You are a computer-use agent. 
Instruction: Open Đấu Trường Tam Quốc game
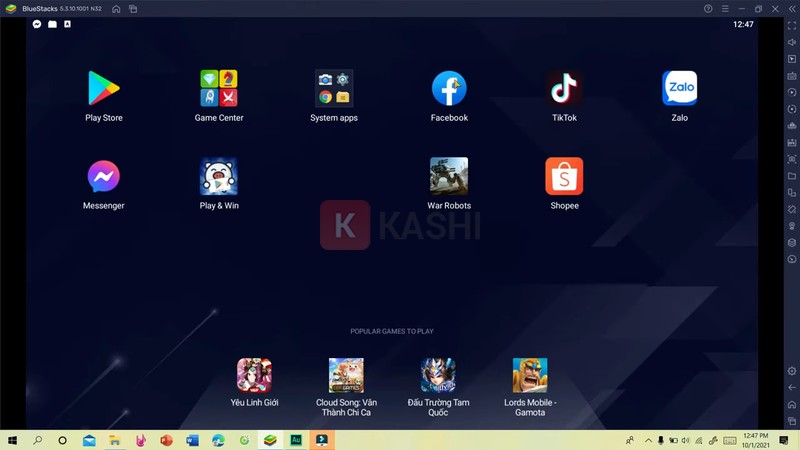pyautogui.click(x=438, y=375)
